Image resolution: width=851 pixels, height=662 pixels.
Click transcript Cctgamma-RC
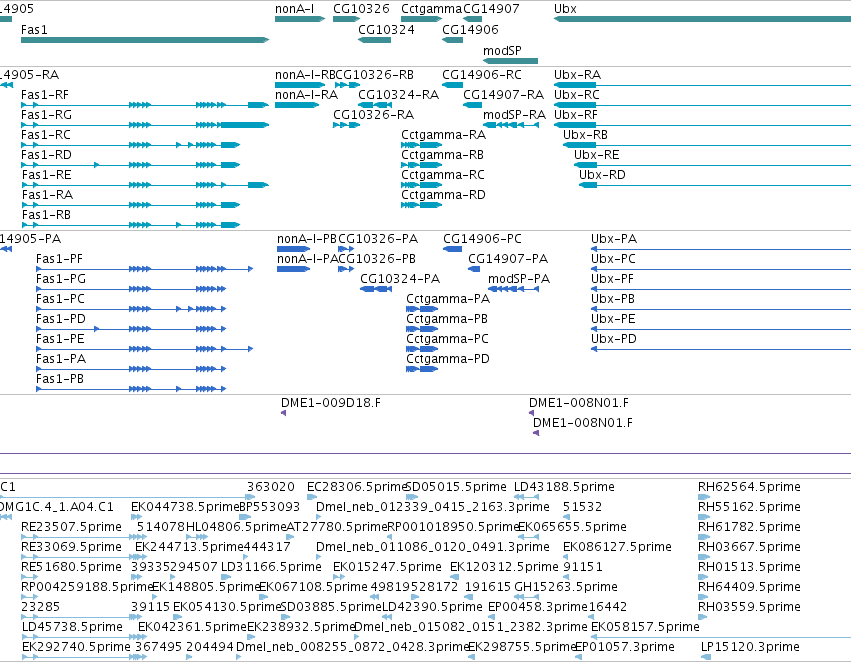click(421, 185)
